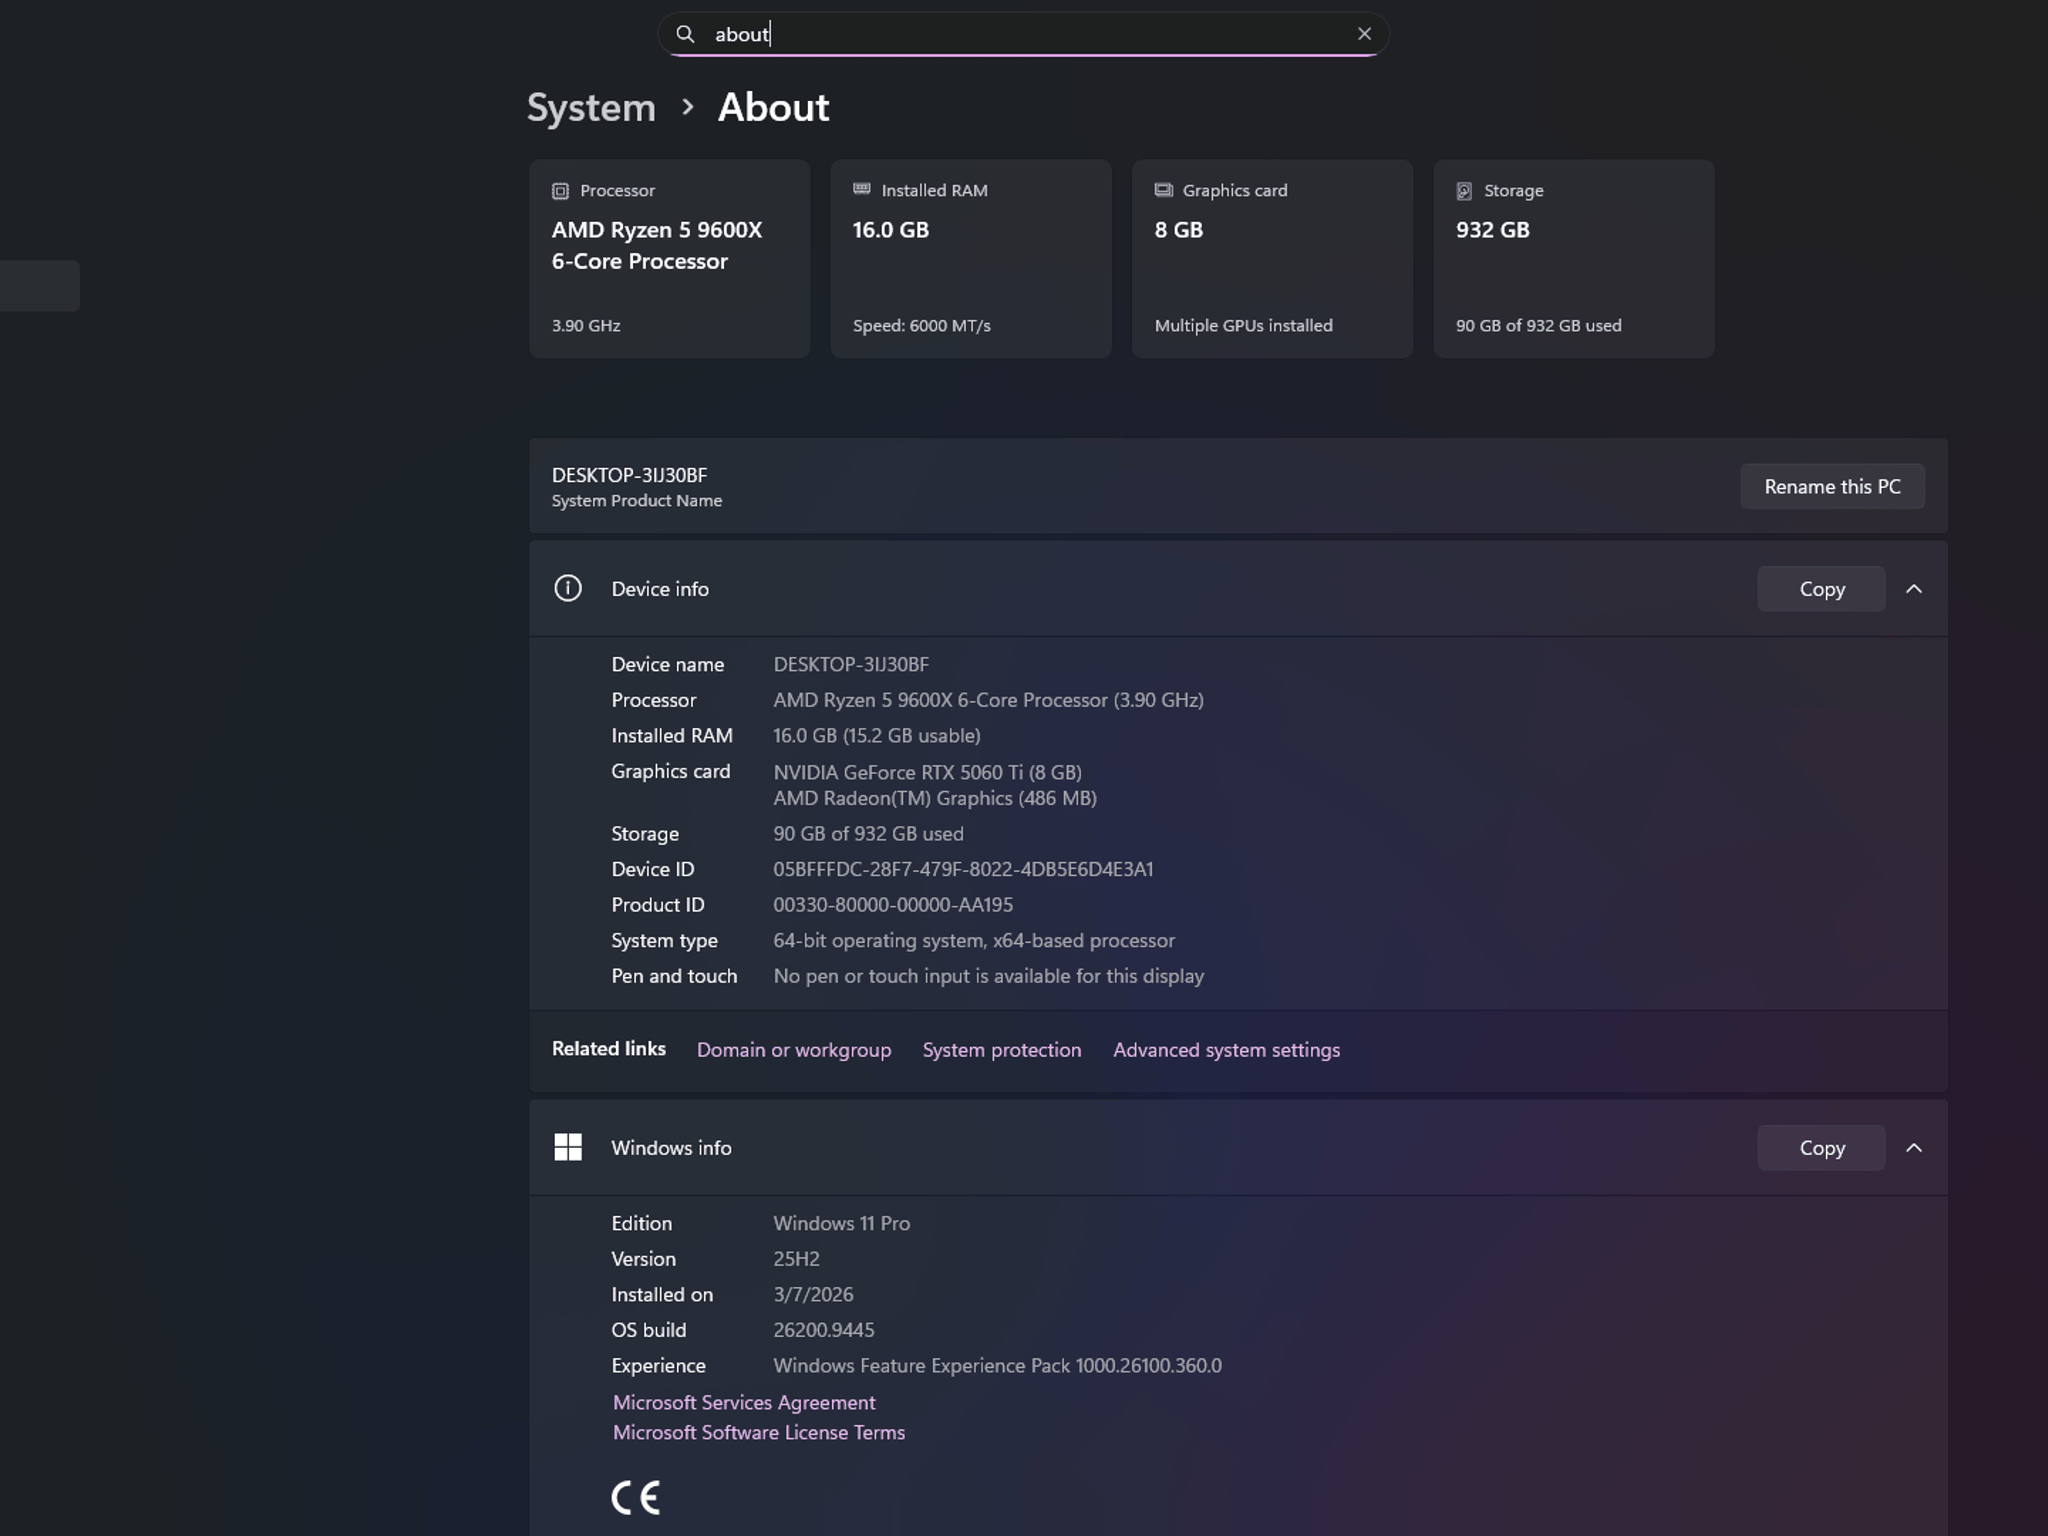
Task: Click the Rename this PC button
Action: coord(1832,486)
